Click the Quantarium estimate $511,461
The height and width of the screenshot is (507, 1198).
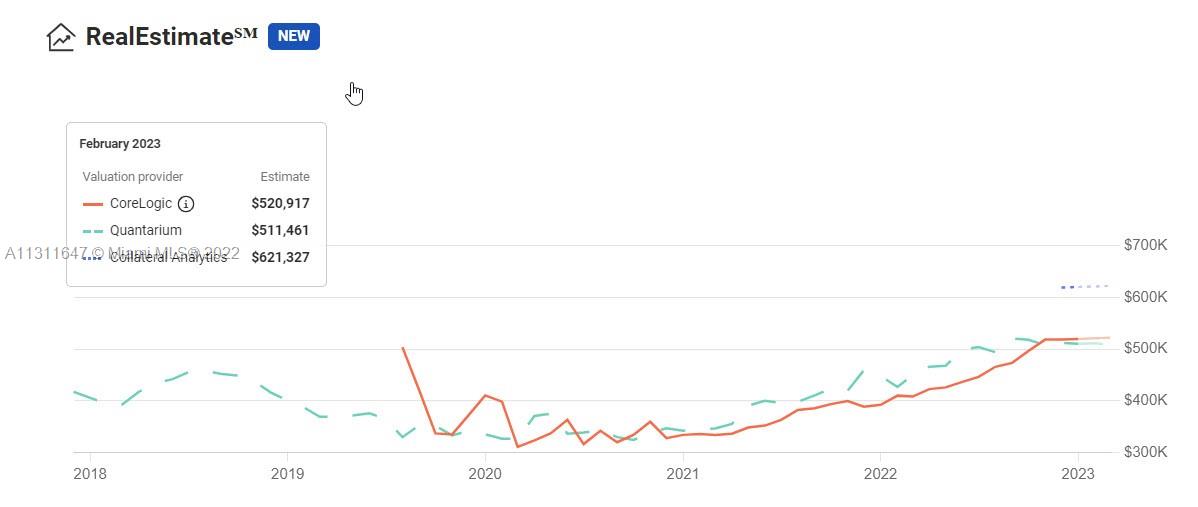click(280, 231)
